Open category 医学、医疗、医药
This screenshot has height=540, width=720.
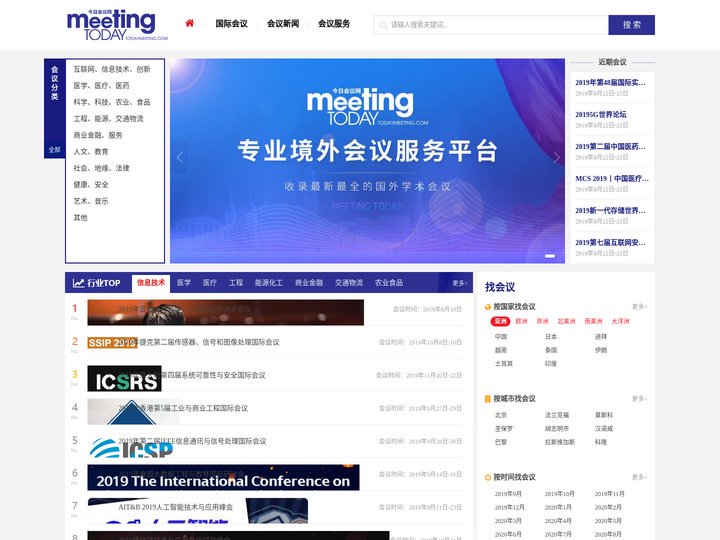click(x=101, y=86)
